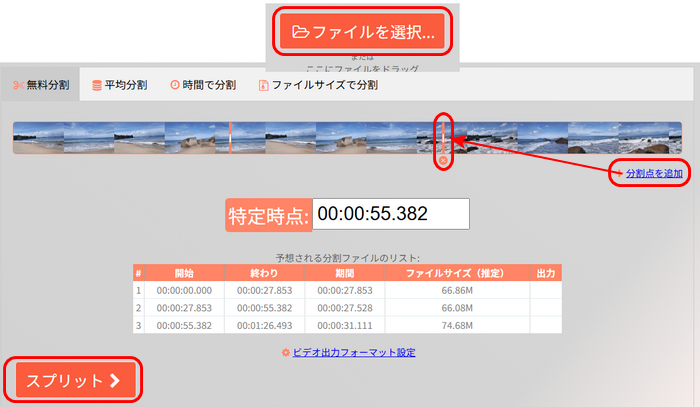The image size is (700, 407).
Task: Click the スプリット button
Action: tap(75, 380)
